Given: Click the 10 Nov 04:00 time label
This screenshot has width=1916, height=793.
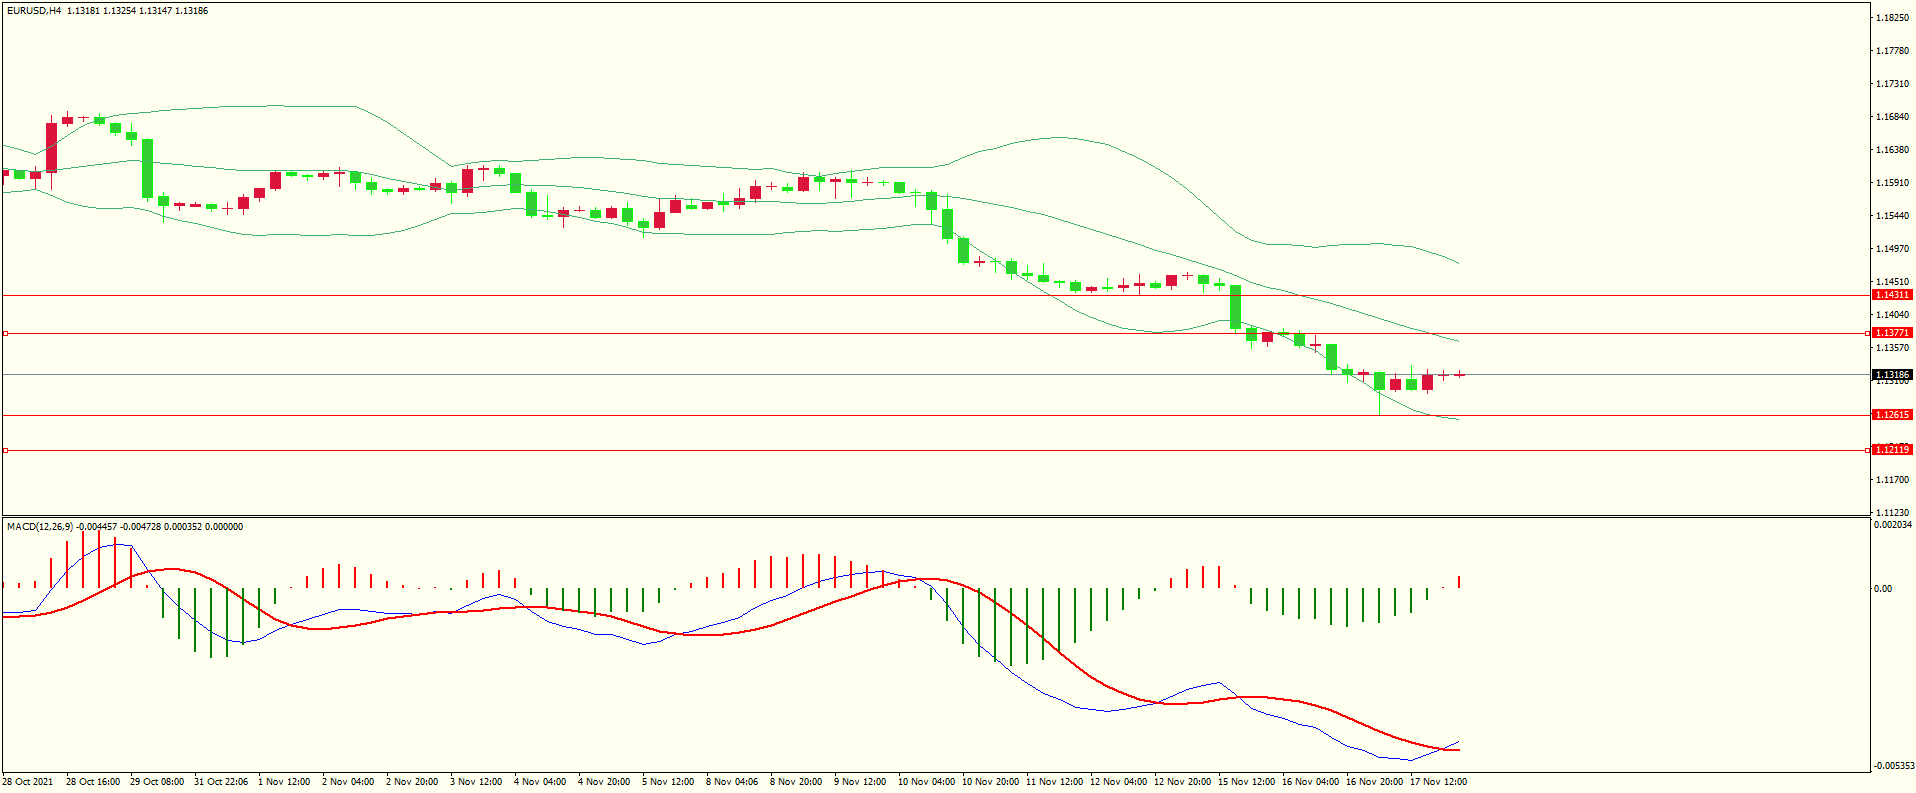Looking at the screenshot, I should pyautogui.click(x=926, y=782).
